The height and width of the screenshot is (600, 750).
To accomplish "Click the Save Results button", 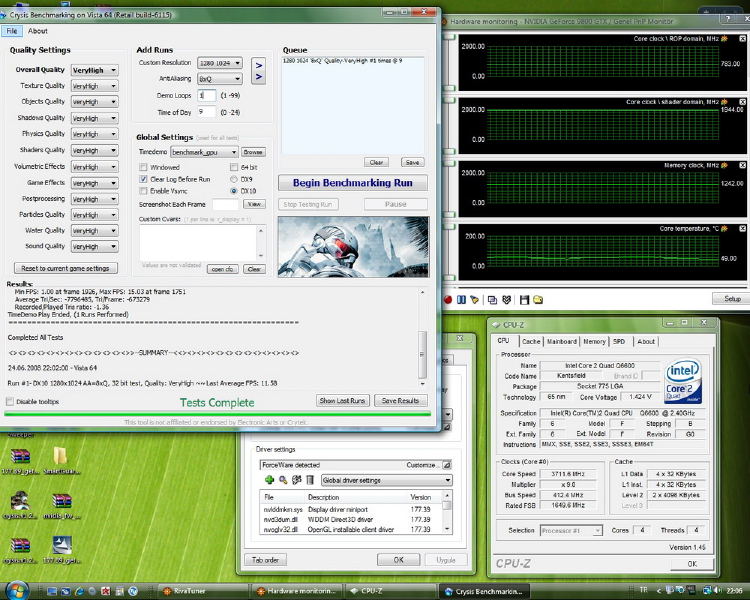I will point(400,400).
